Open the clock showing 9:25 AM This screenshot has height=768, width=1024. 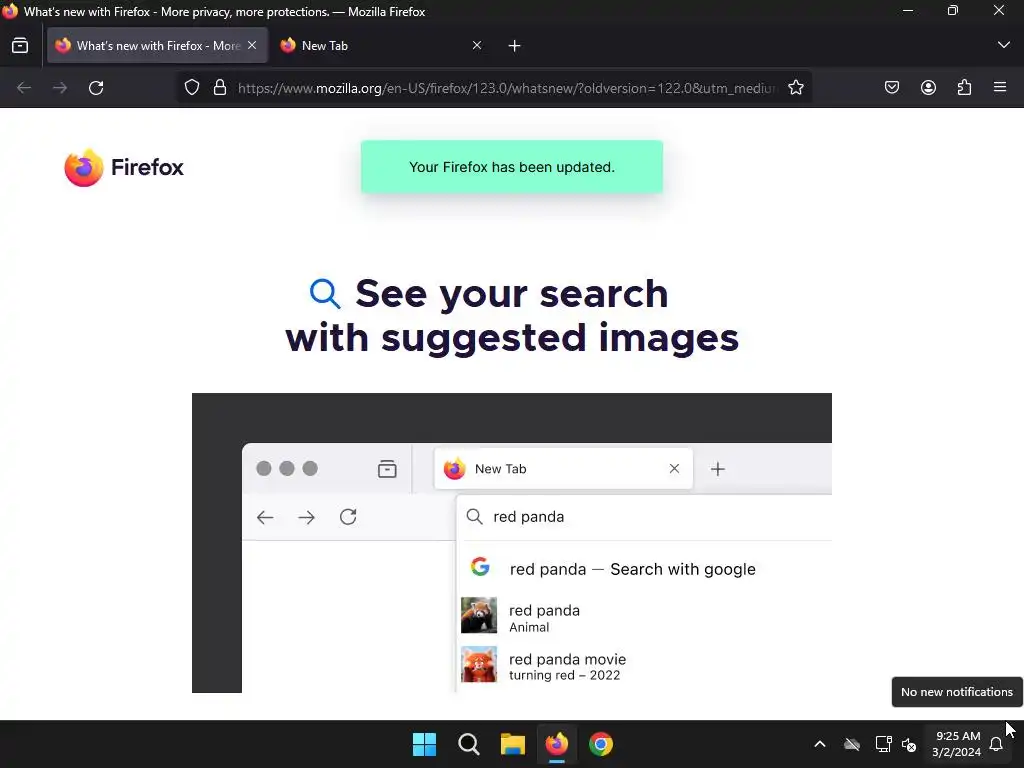tap(957, 744)
